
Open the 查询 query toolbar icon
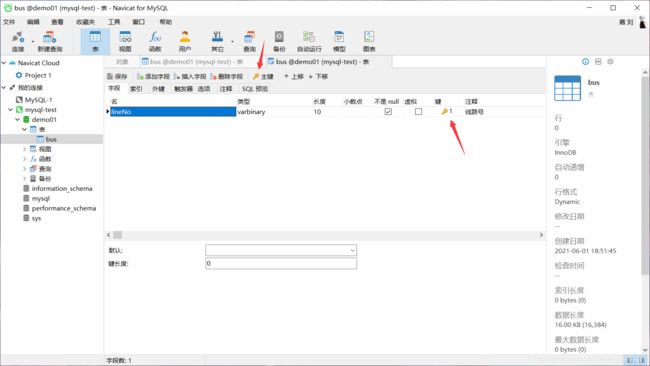(250, 41)
